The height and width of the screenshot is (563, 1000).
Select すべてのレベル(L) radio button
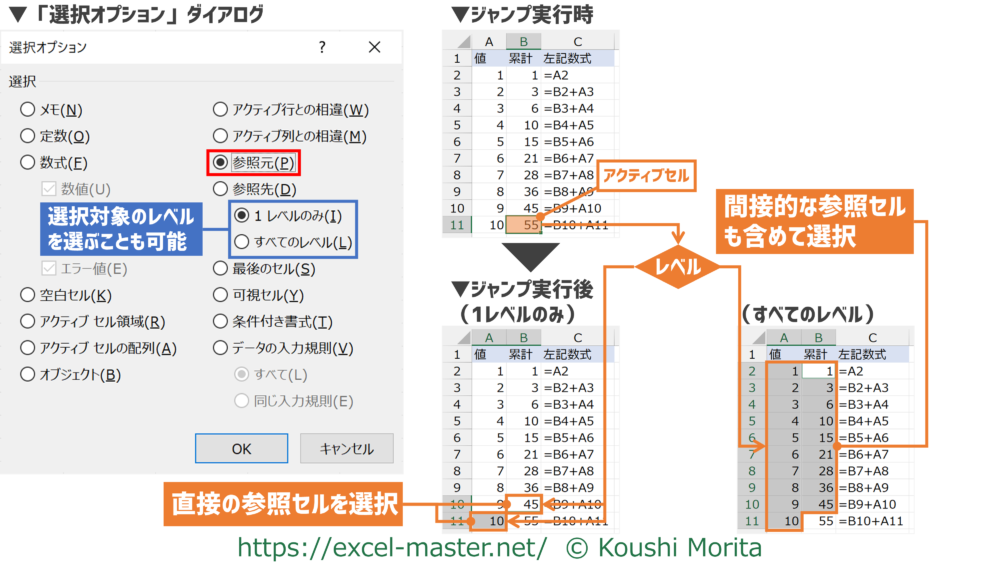click(x=241, y=242)
